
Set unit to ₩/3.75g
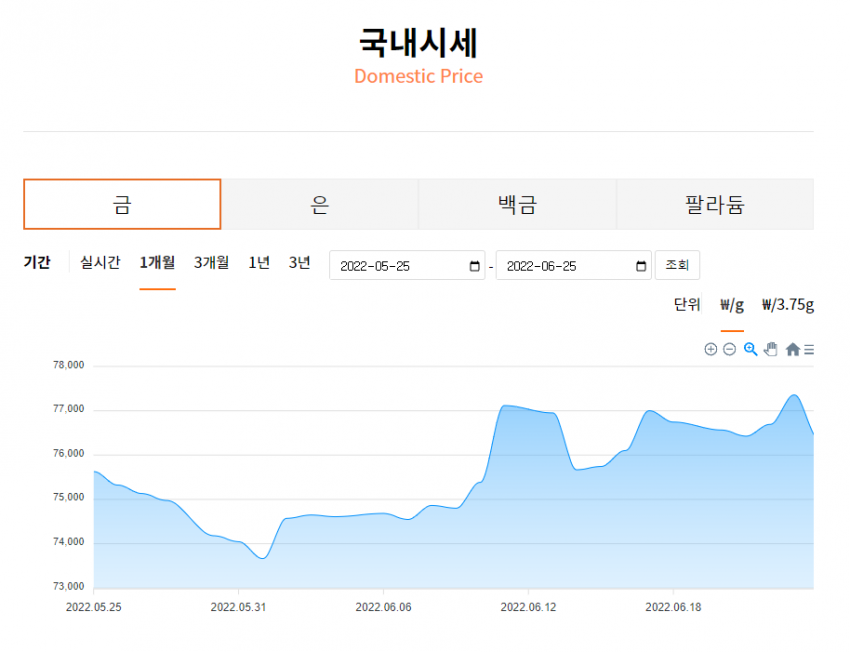[788, 305]
